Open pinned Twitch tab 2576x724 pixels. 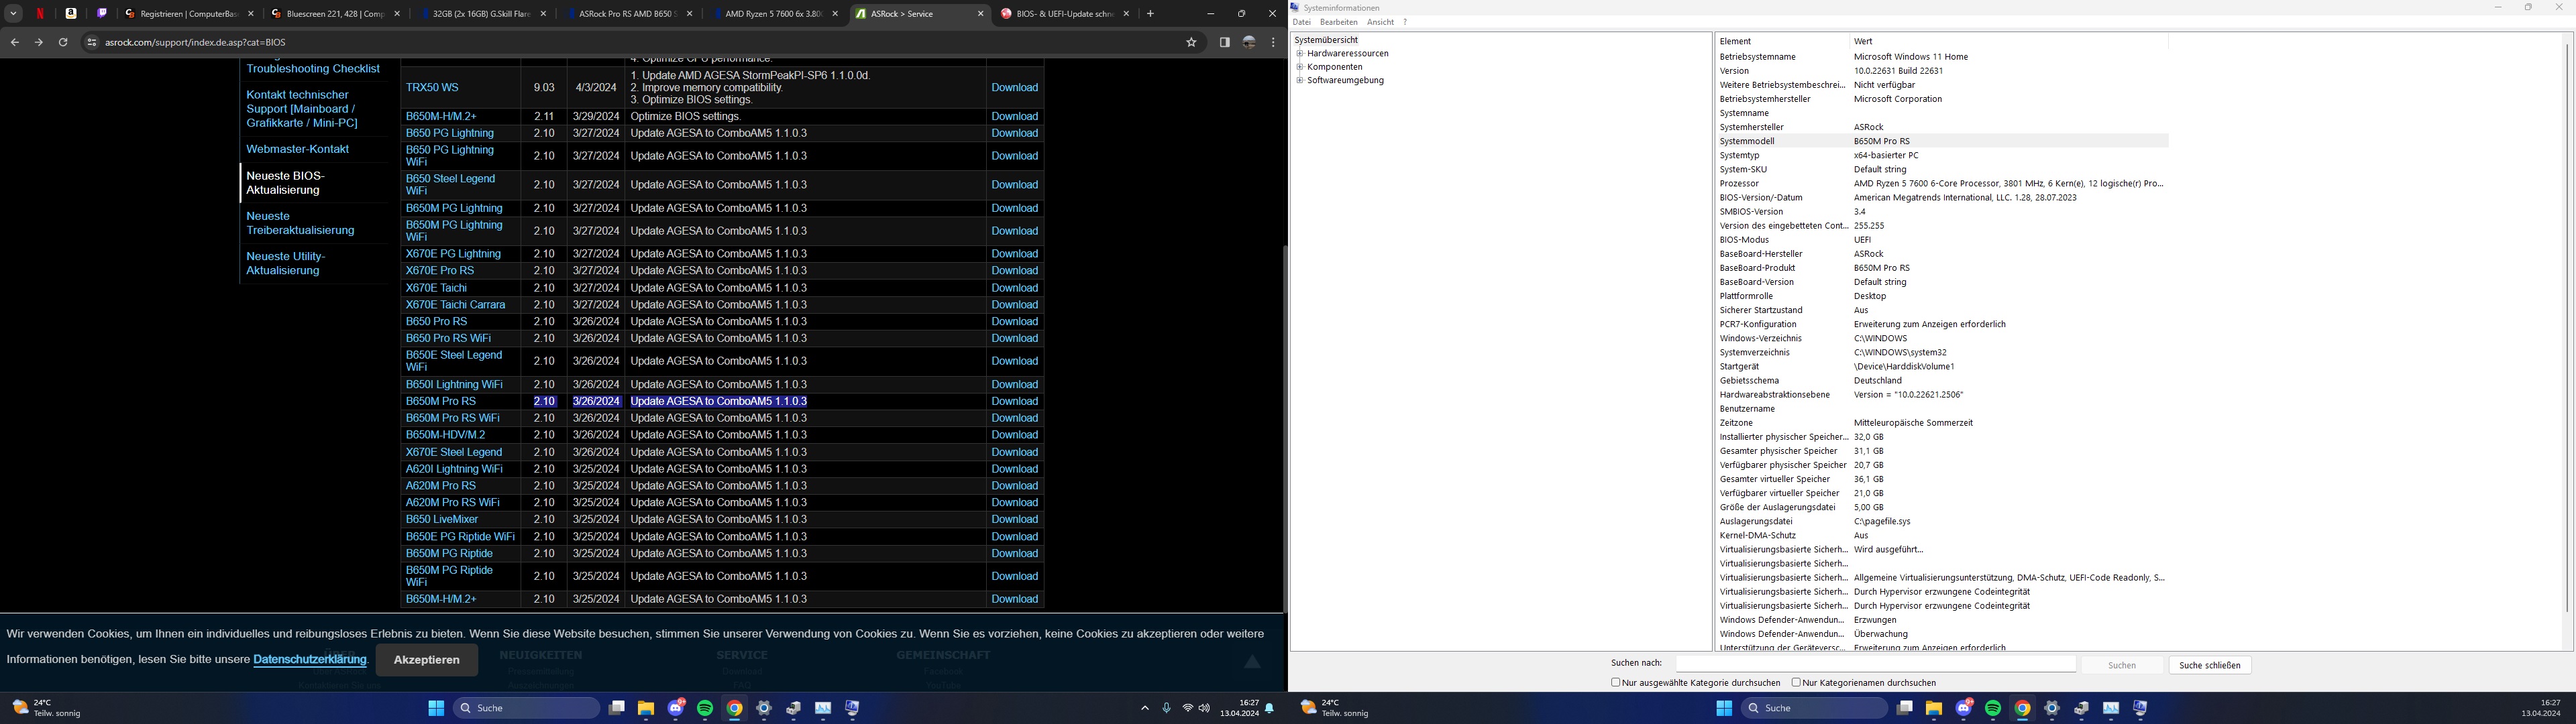coord(102,14)
